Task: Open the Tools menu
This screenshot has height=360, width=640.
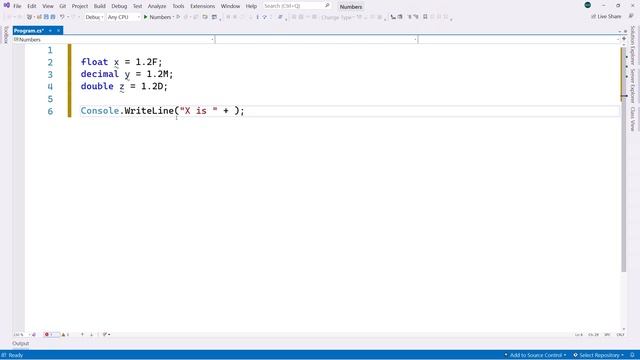Action: coord(178,6)
